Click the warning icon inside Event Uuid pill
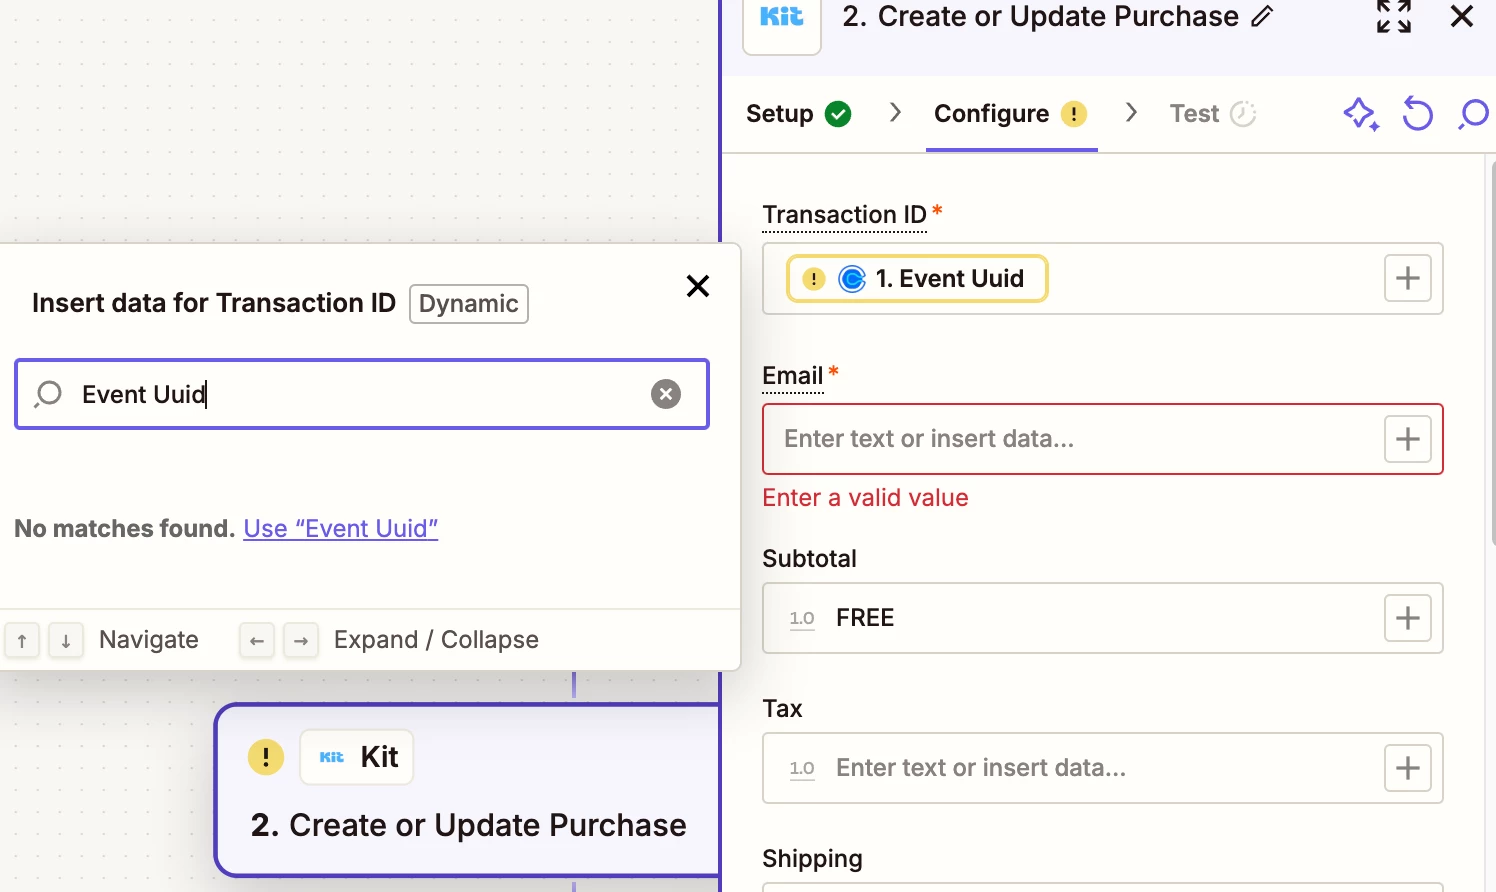The image size is (1496, 892). pyautogui.click(x=814, y=279)
